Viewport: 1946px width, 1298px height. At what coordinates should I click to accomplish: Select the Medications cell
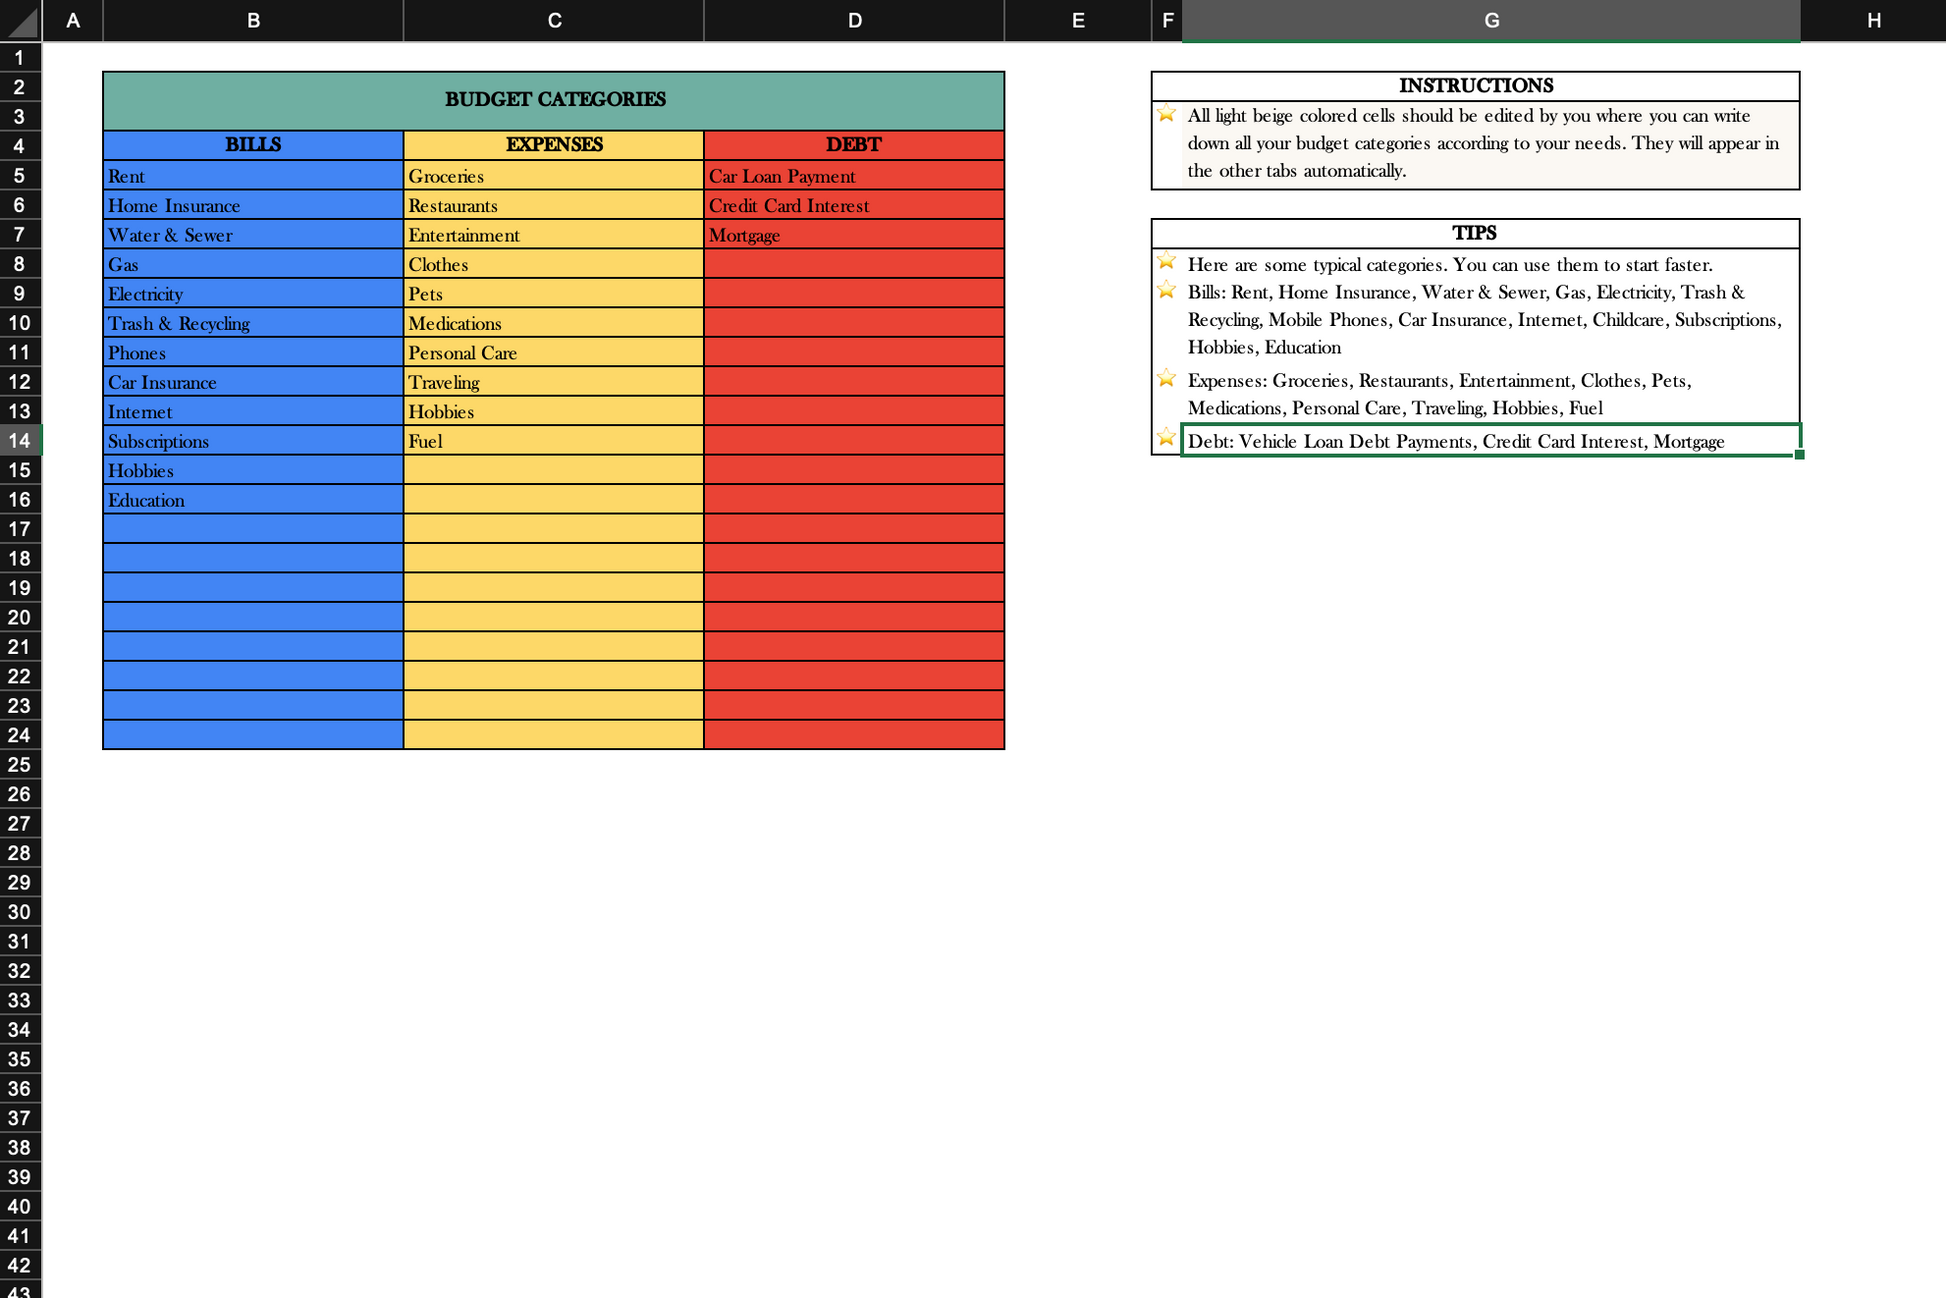[x=554, y=323]
